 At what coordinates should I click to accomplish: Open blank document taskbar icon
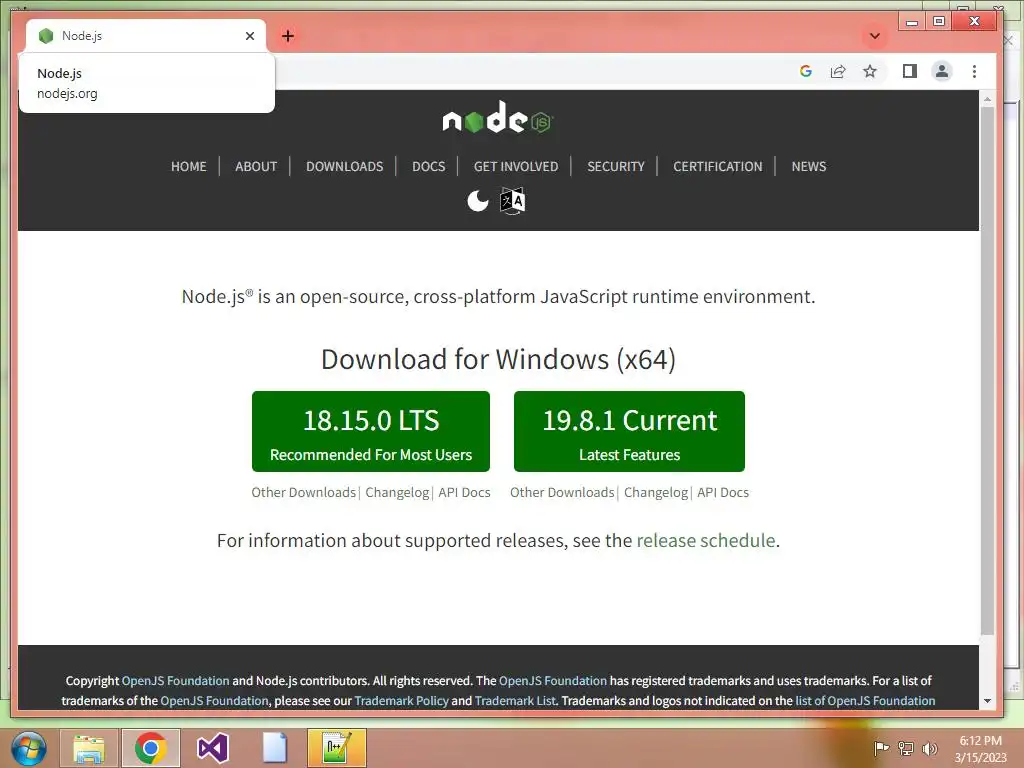pos(275,748)
